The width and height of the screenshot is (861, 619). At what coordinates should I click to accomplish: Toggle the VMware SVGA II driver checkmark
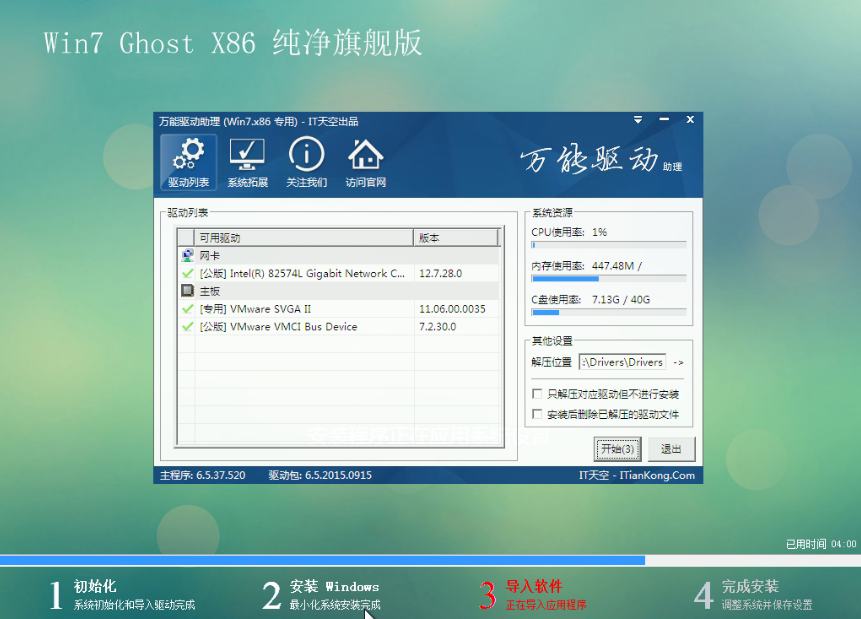point(188,309)
